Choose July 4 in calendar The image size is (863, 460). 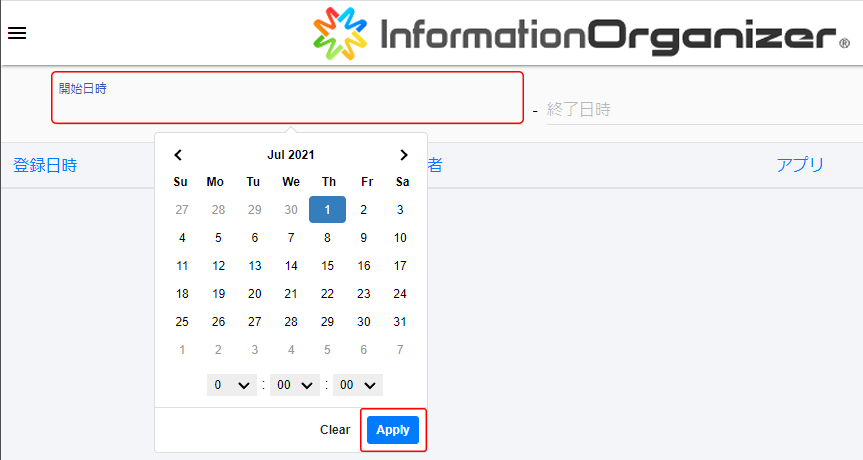coord(182,238)
